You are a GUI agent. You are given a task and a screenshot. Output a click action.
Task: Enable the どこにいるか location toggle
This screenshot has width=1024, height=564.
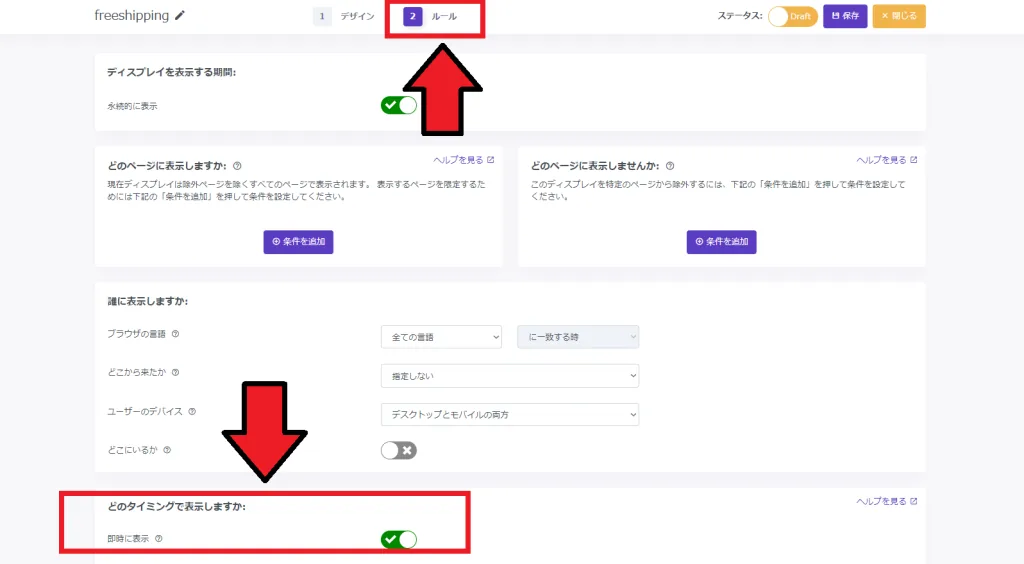[x=398, y=450]
